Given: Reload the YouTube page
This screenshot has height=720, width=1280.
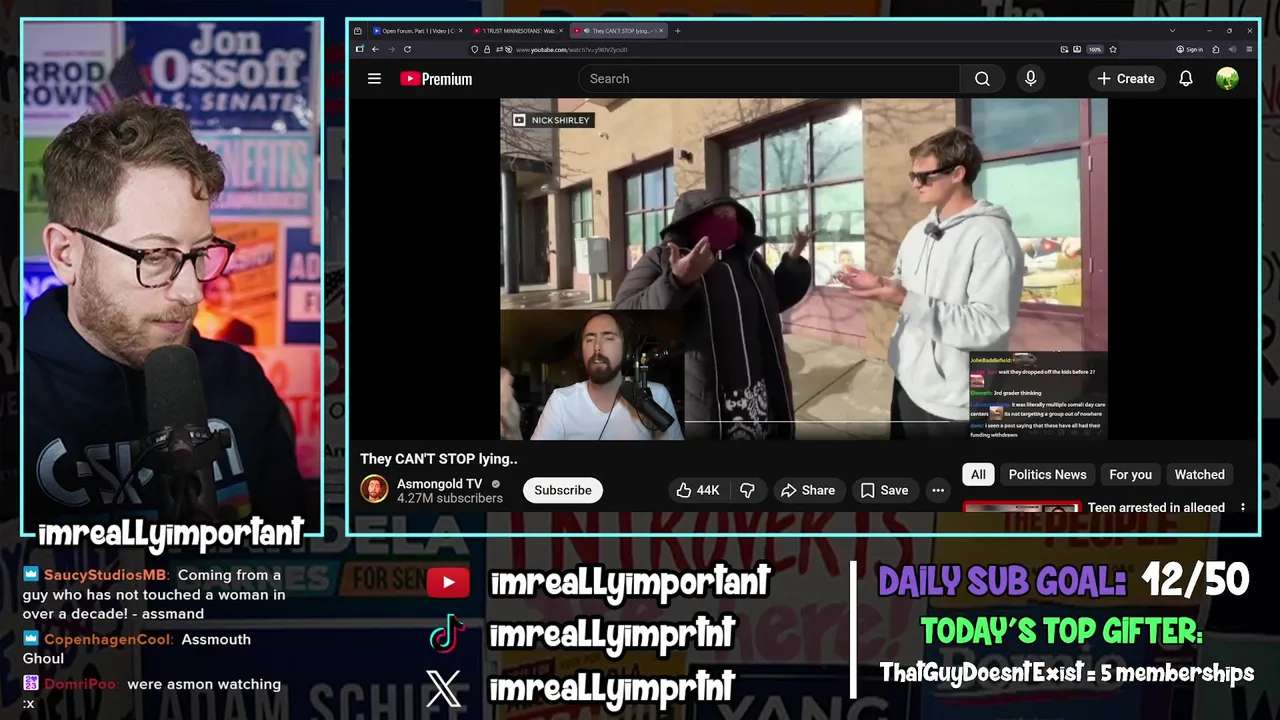Looking at the screenshot, I should pyautogui.click(x=407, y=49).
